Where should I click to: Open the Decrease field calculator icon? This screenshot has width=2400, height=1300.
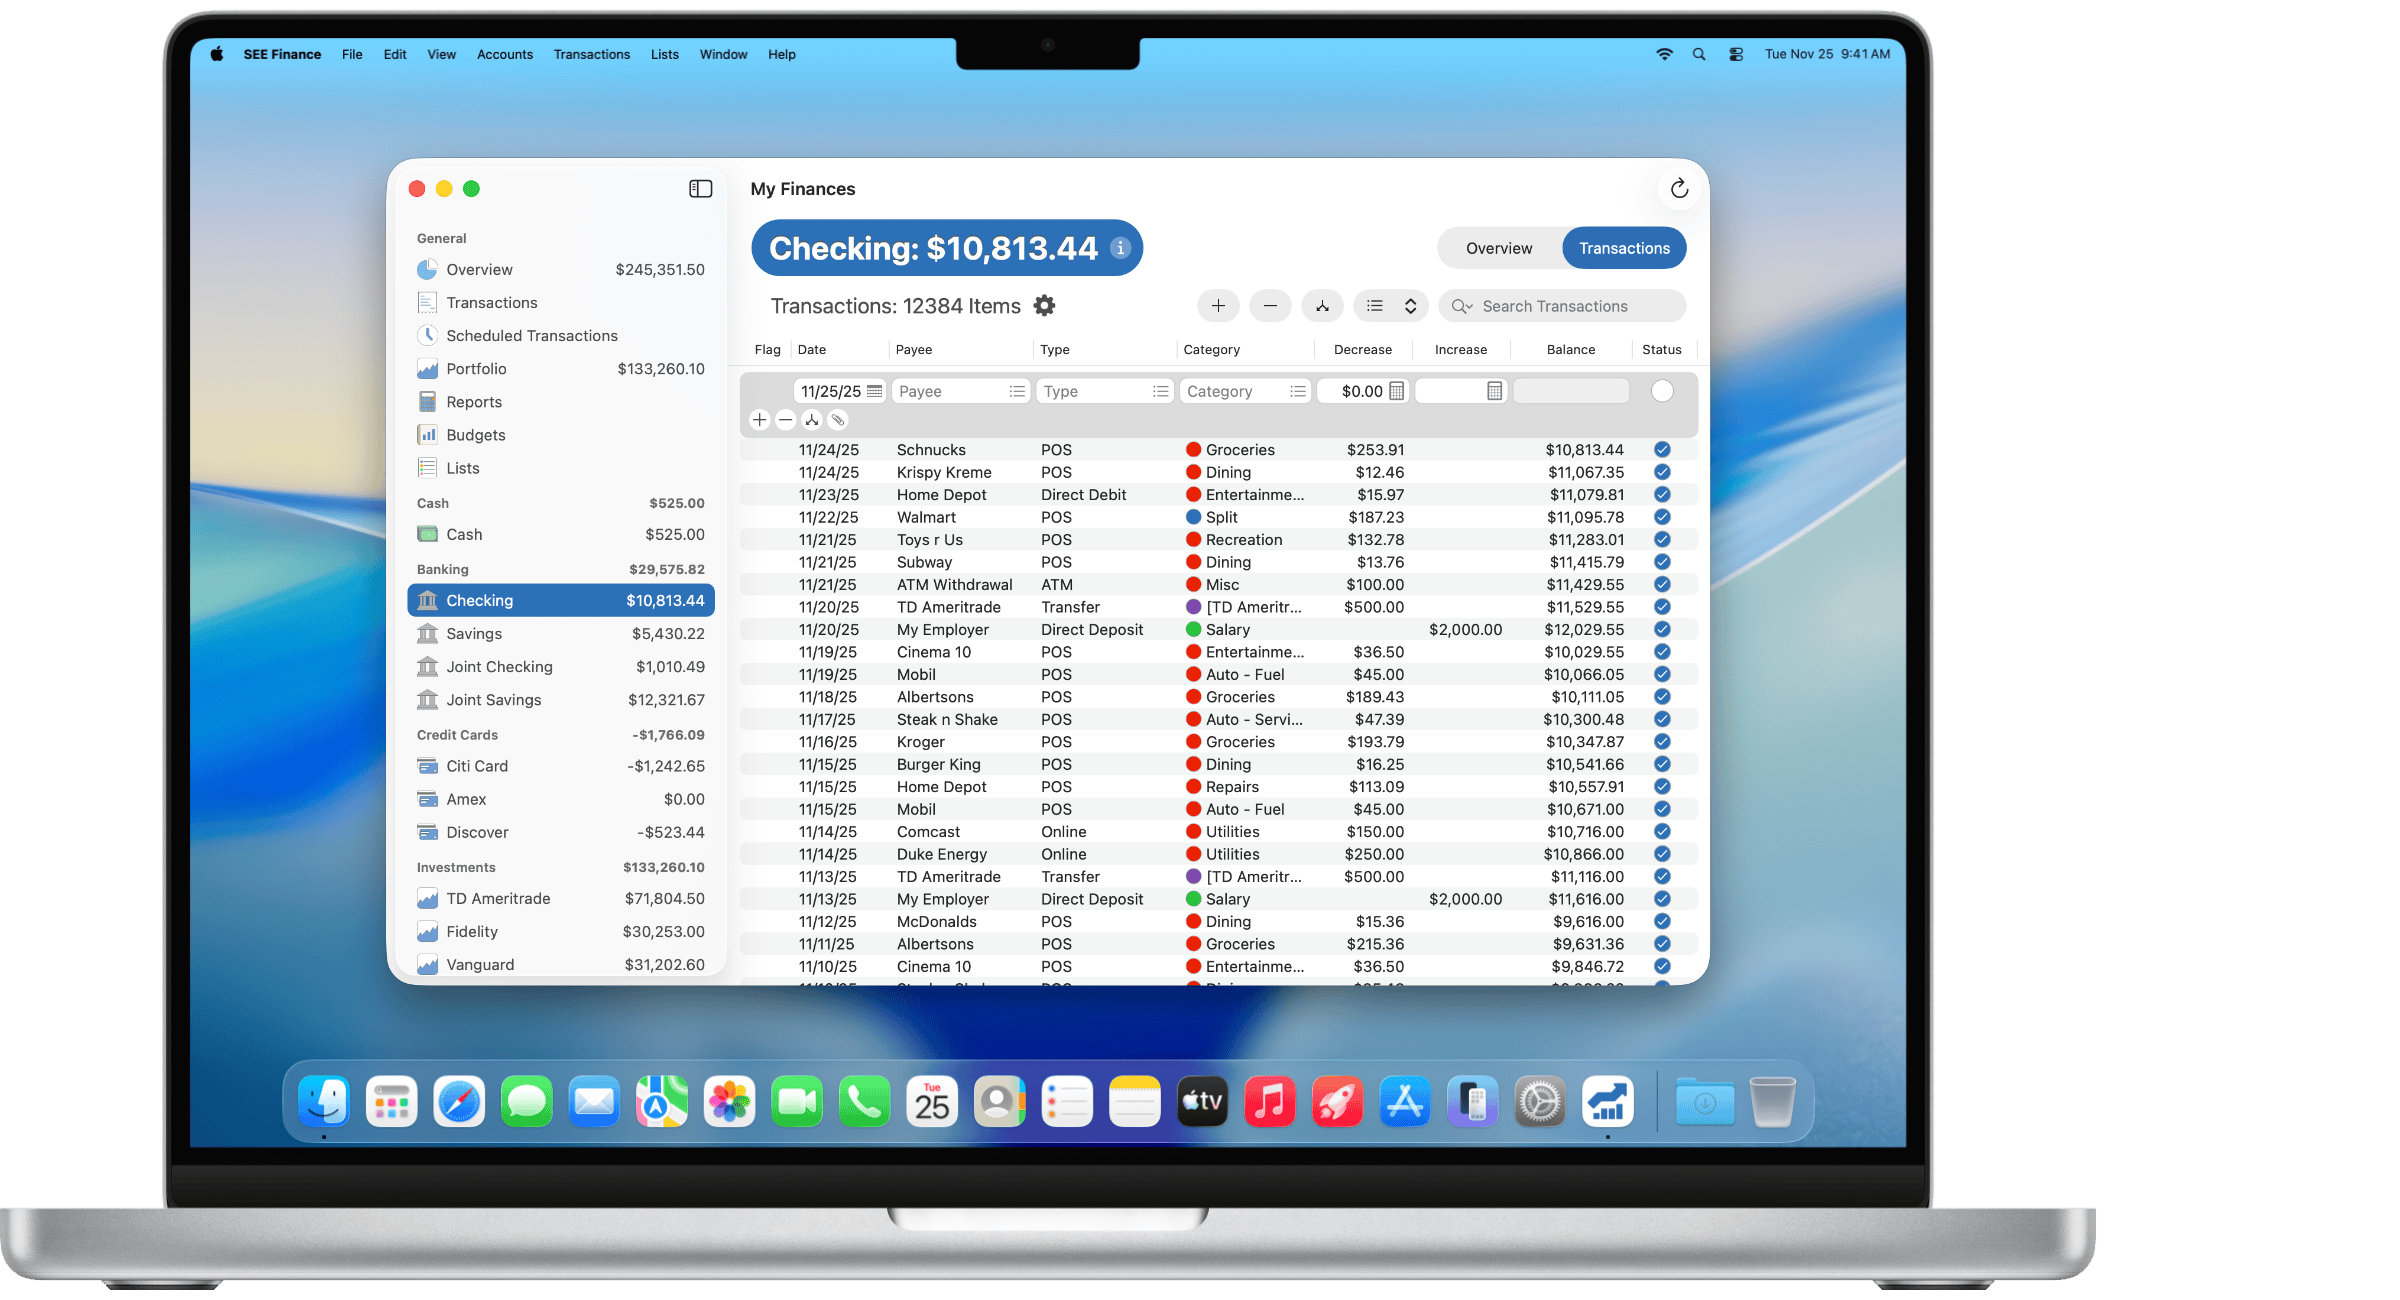(x=1397, y=391)
